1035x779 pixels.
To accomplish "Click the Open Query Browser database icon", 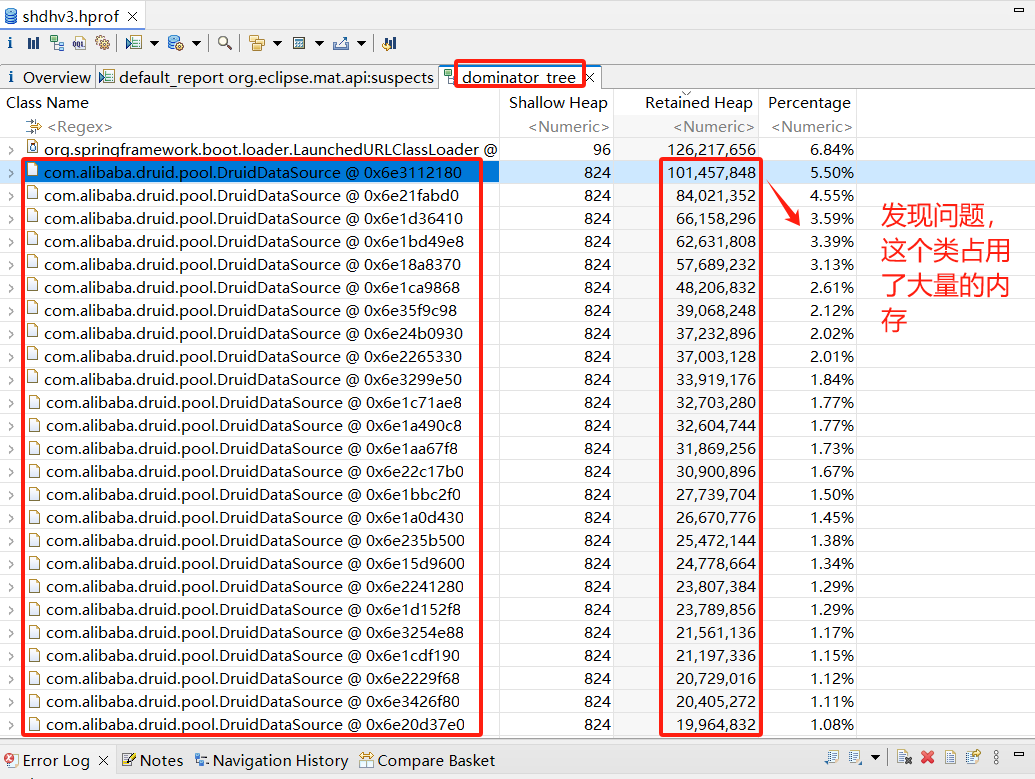I will (176, 44).
